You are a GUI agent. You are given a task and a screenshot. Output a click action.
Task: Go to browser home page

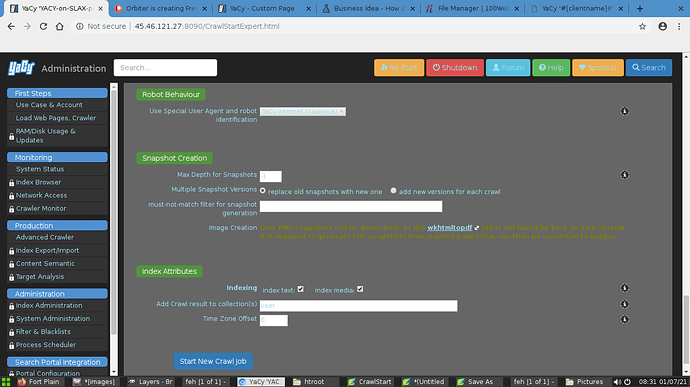59,26
